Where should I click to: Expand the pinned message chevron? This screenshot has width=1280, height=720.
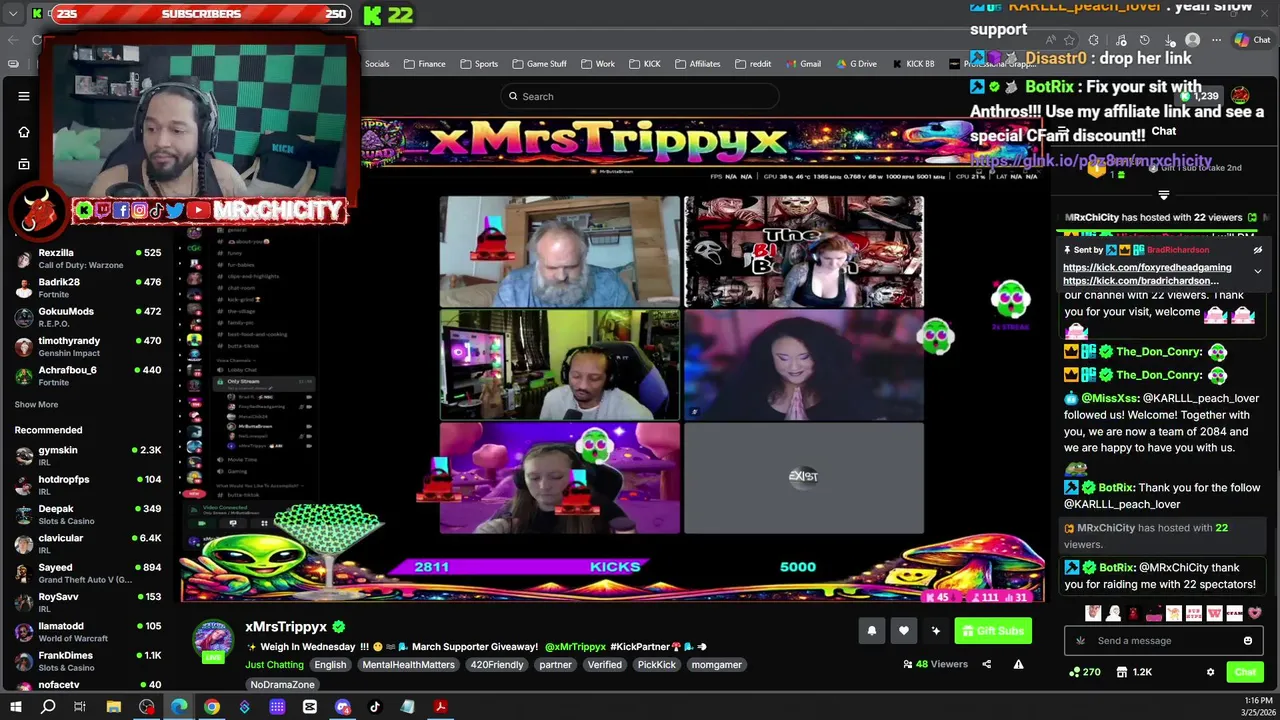coord(1258,271)
